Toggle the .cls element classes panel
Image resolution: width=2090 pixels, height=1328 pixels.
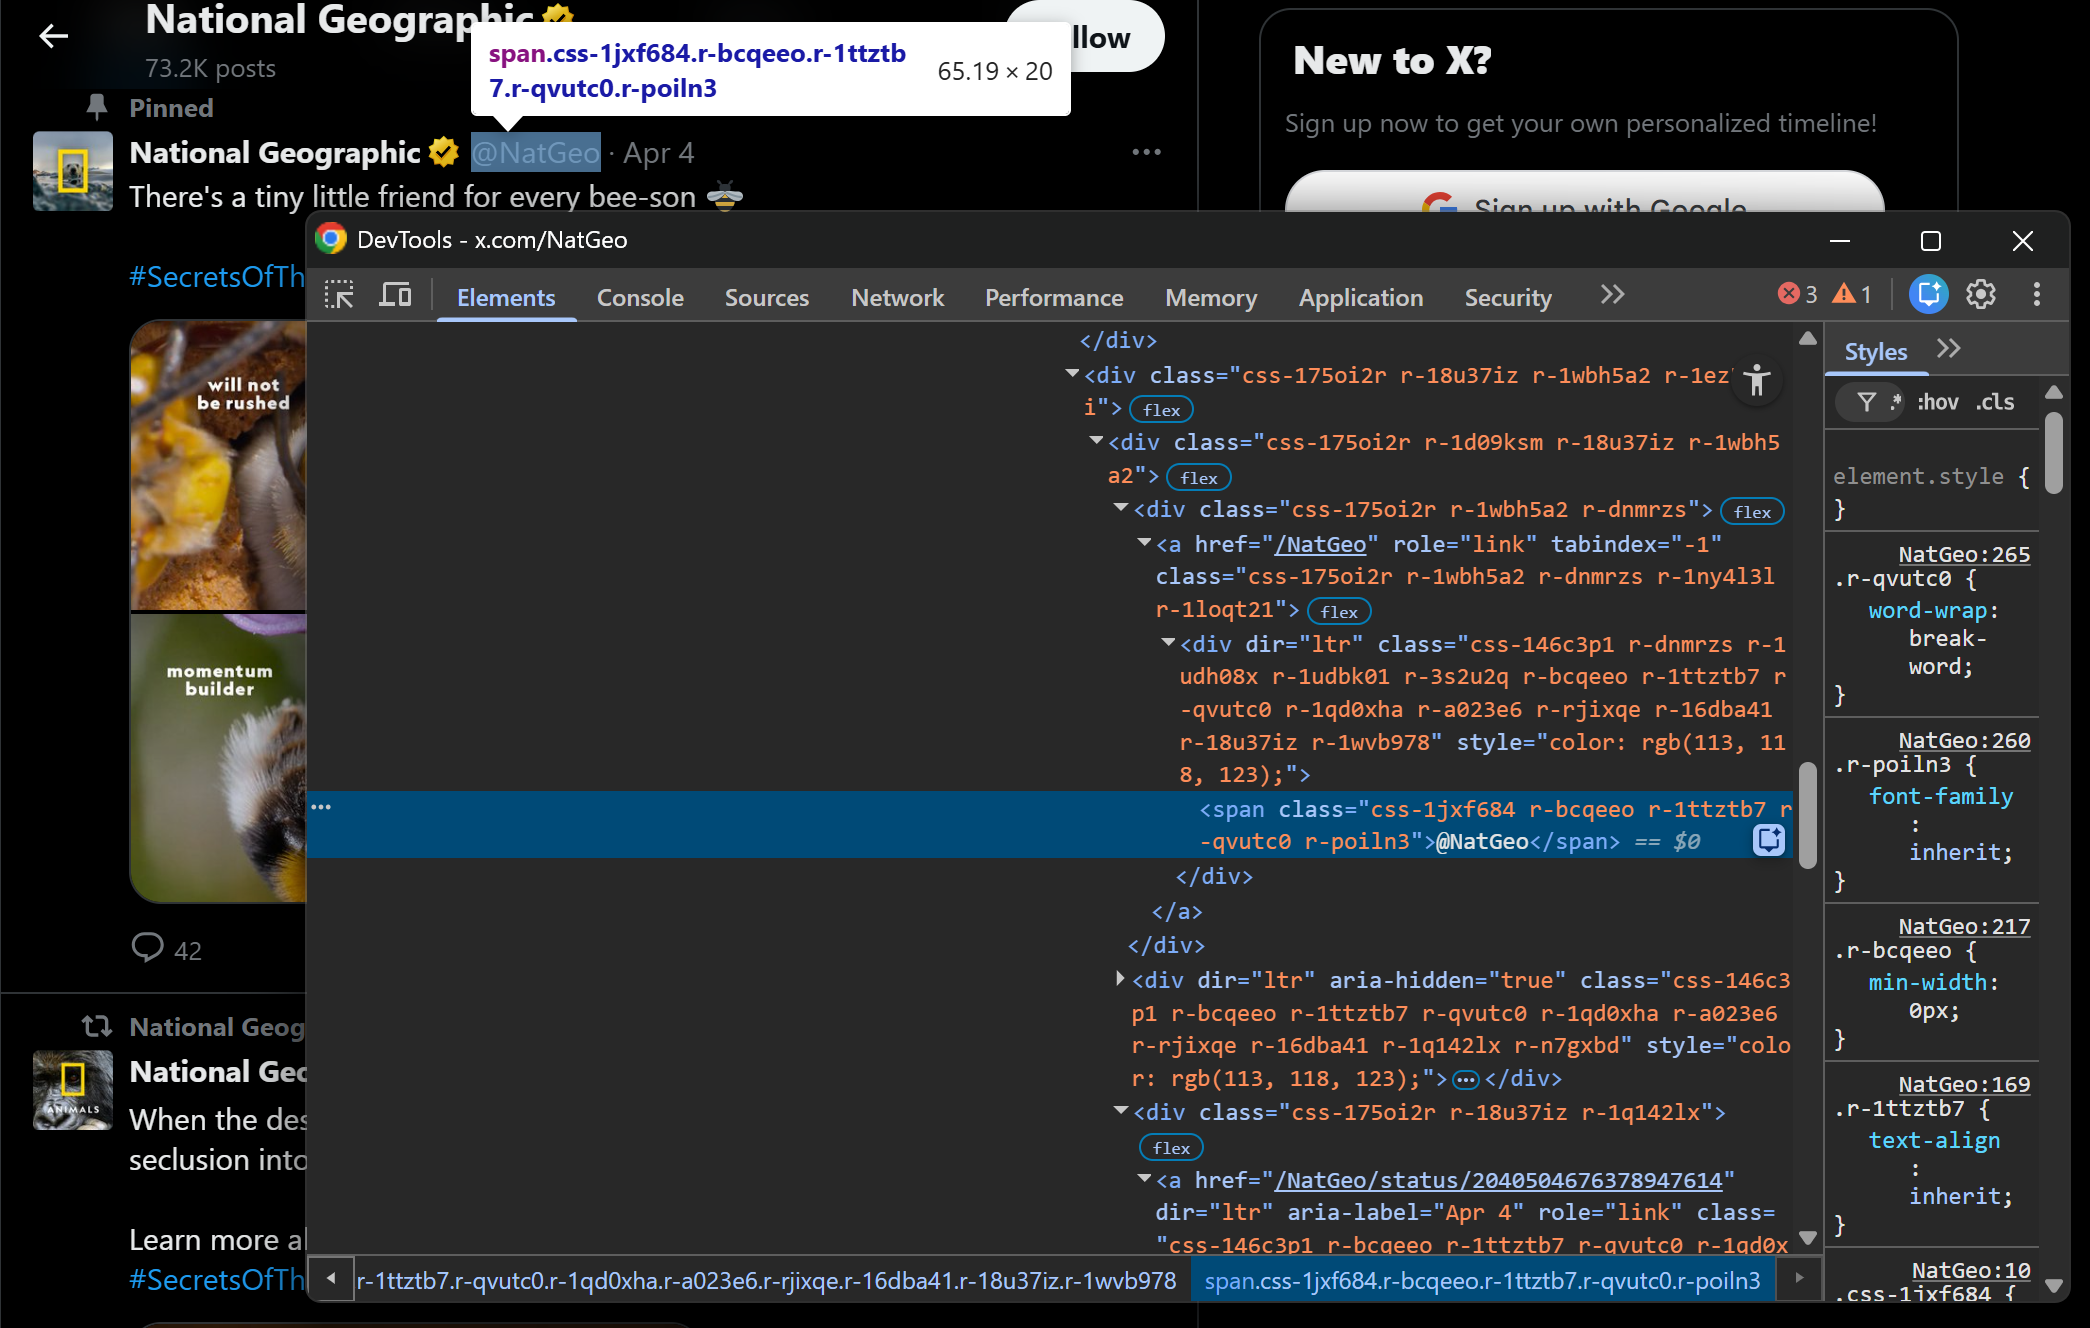(x=1995, y=402)
